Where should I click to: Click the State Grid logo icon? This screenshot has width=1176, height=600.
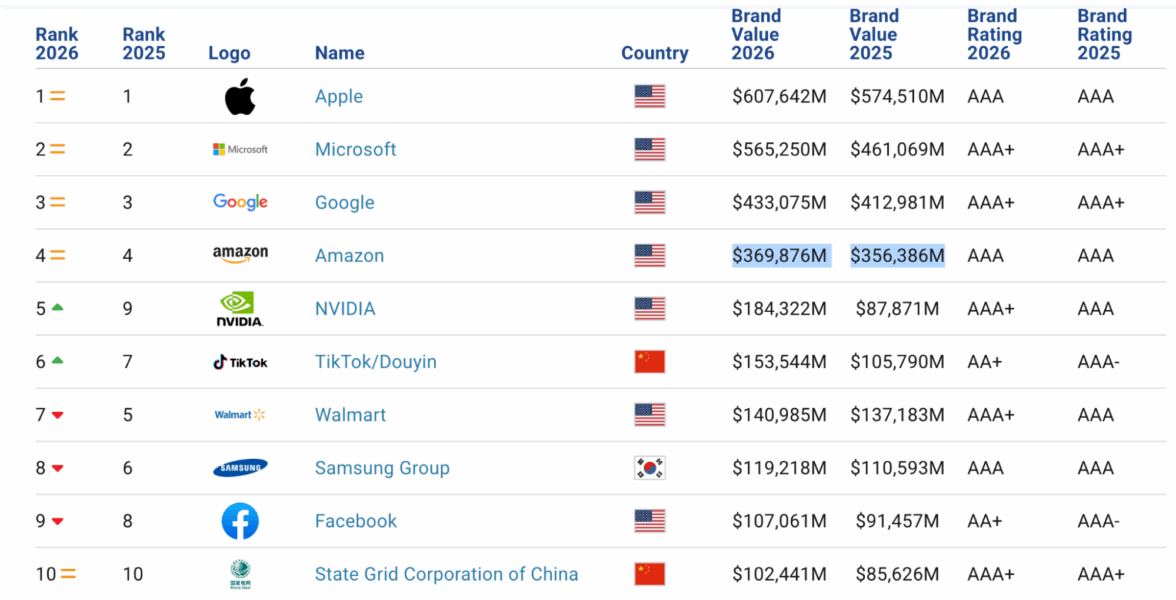click(x=240, y=574)
